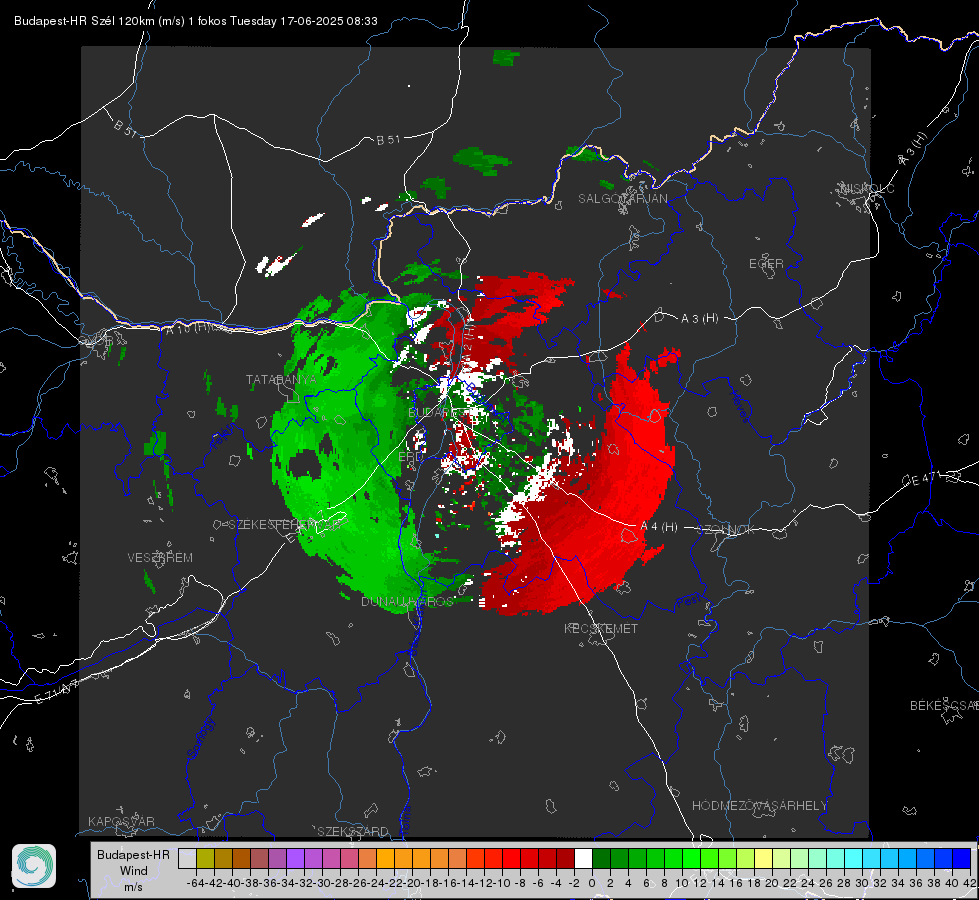Screen dimensions: 979x900
Task: Select the dark green swatch between 0 and 2
Action: click(601, 858)
